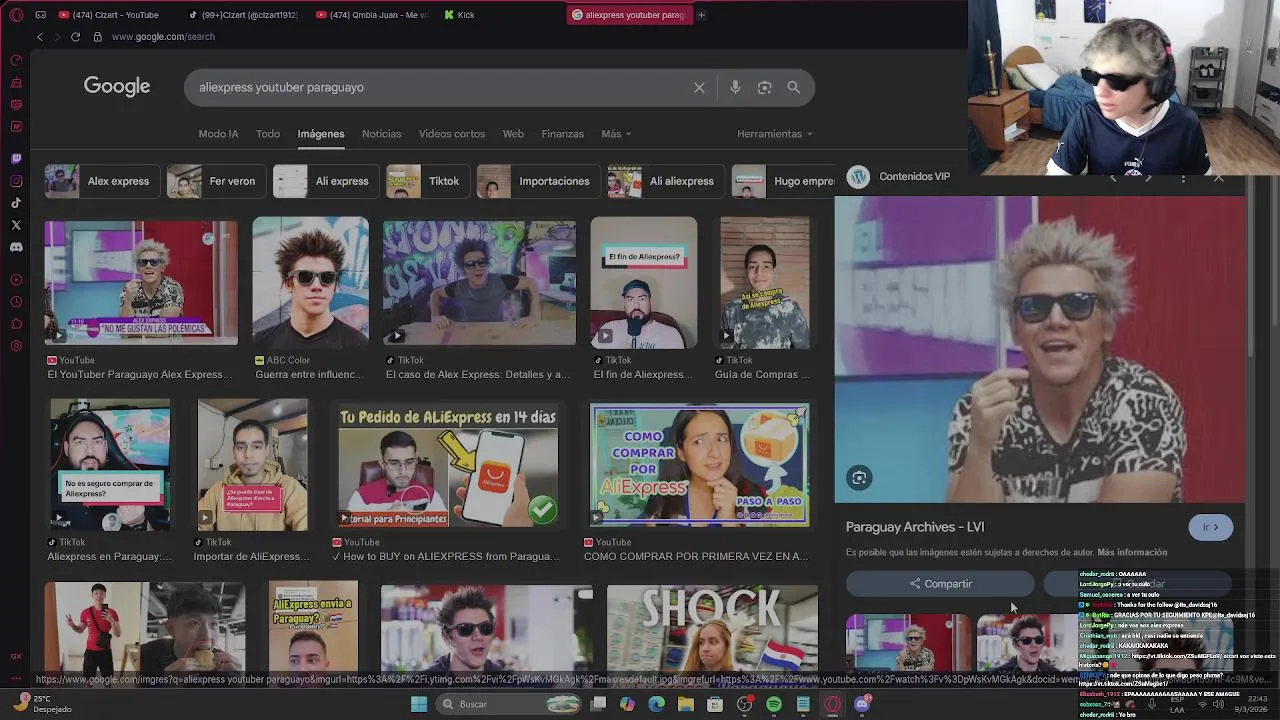Open the Windows Start menu

pyautogui.click(x=419, y=704)
